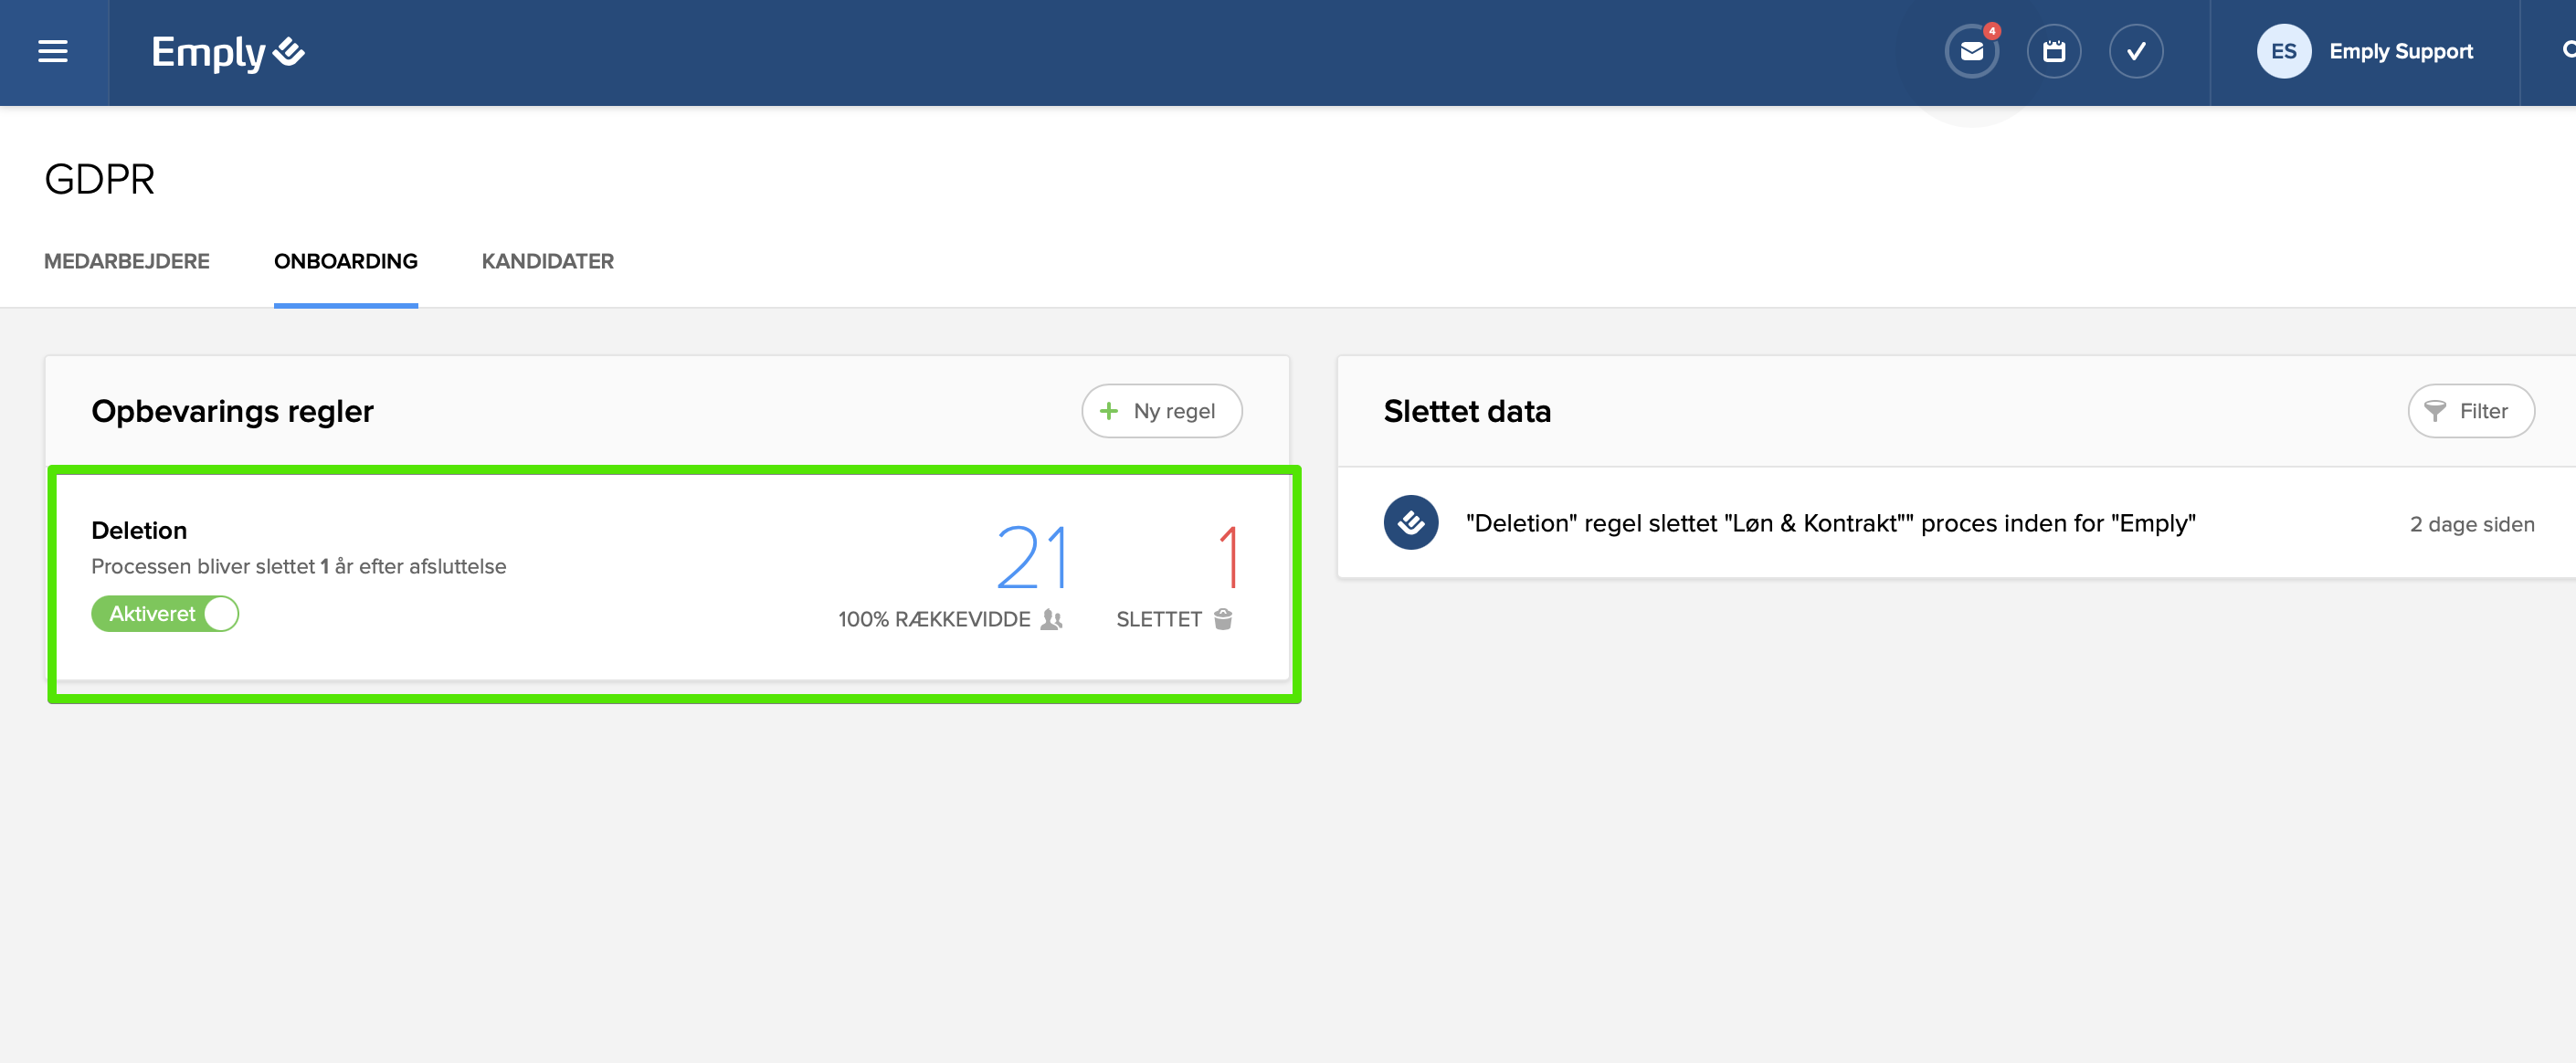2576x1063 pixels.
Task: Switch to the MEDARBEJDERE tab
Action: click(127, 262)
